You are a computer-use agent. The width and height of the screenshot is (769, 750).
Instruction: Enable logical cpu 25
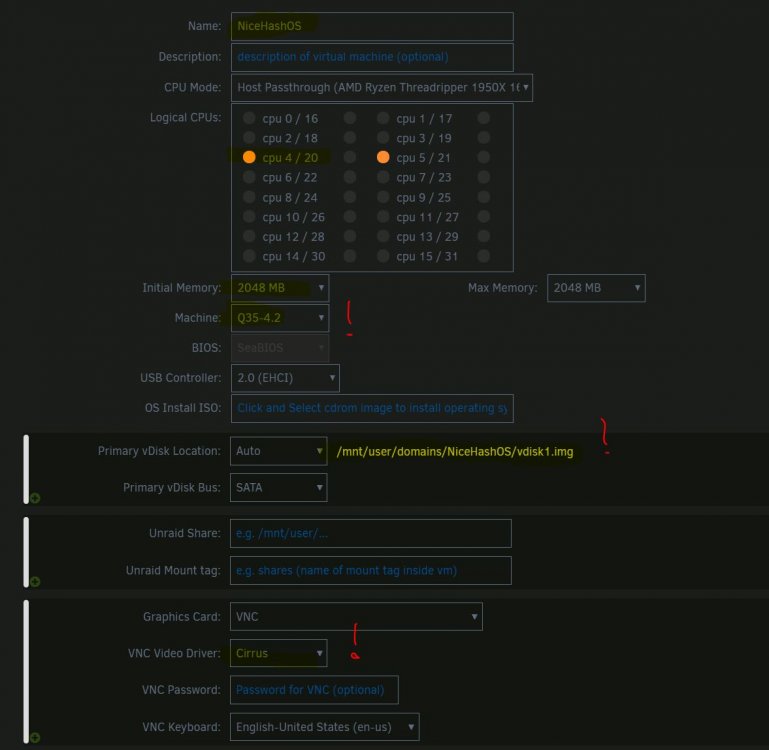tap(484, 197)
